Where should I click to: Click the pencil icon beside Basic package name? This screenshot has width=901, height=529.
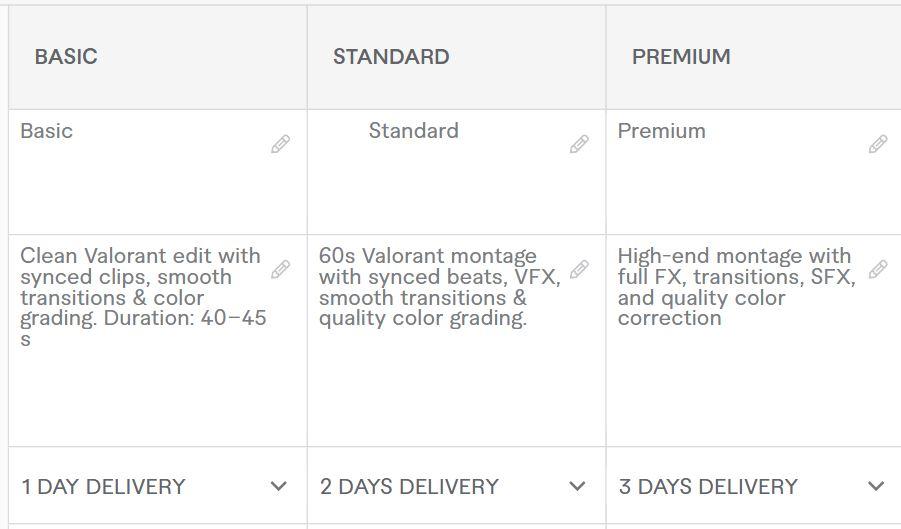pos(281,145)
